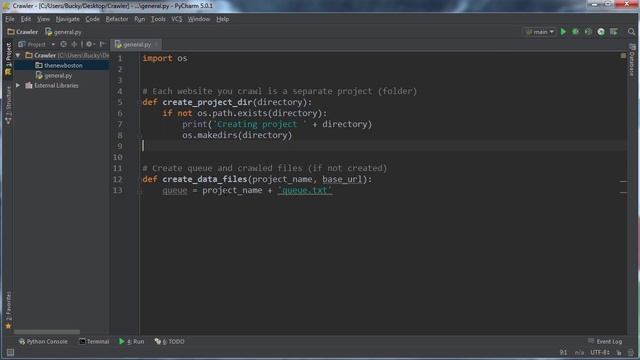Screen dimensions: 640x360
Task: Open the Window menu
Action: [x=199, y=19]
